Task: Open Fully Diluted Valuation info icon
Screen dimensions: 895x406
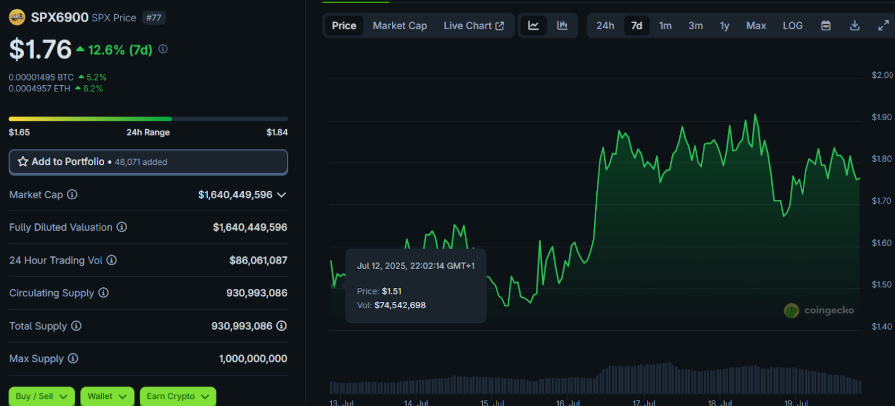Action: 122,227
